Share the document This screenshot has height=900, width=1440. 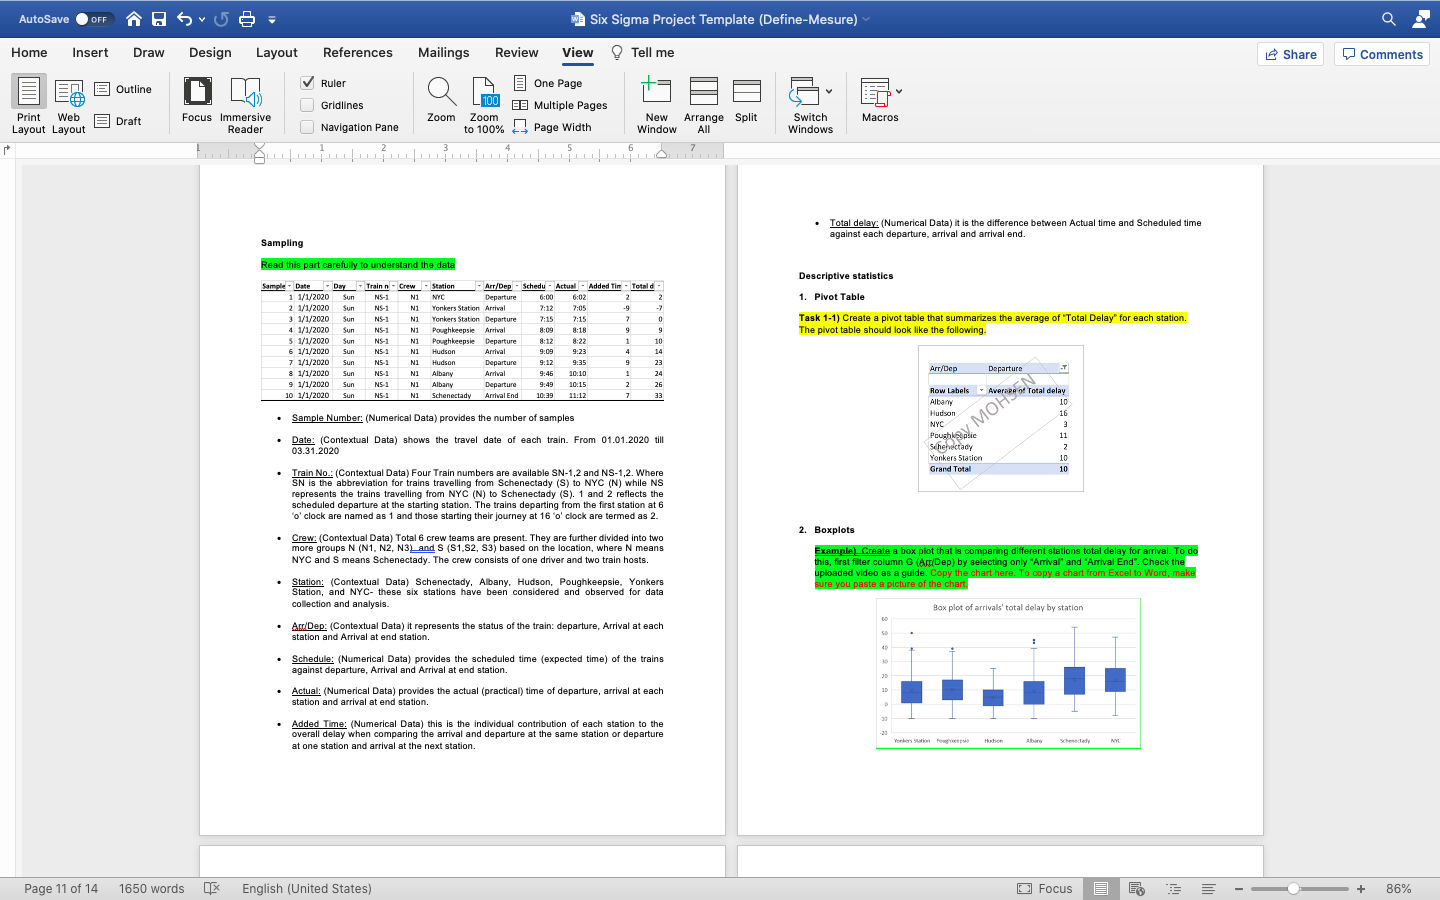[x=1290, y=54]
